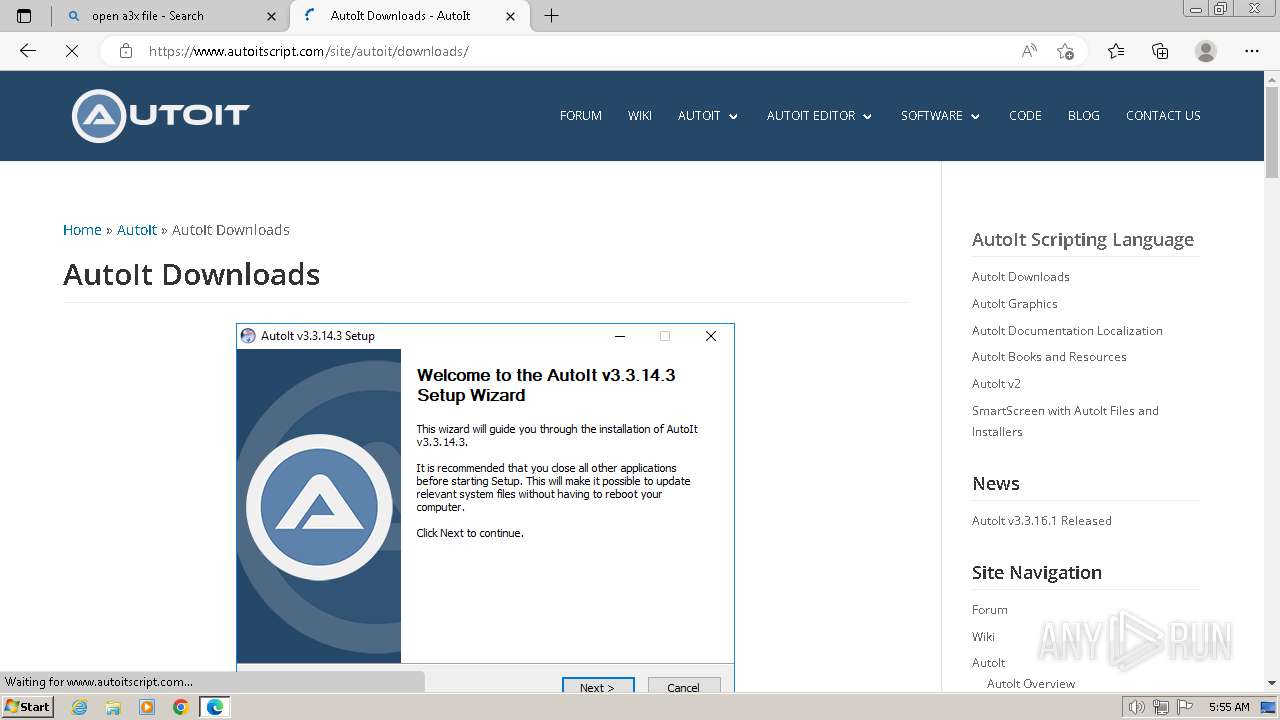Follow the AutoIt breadcrumb link

137,230
